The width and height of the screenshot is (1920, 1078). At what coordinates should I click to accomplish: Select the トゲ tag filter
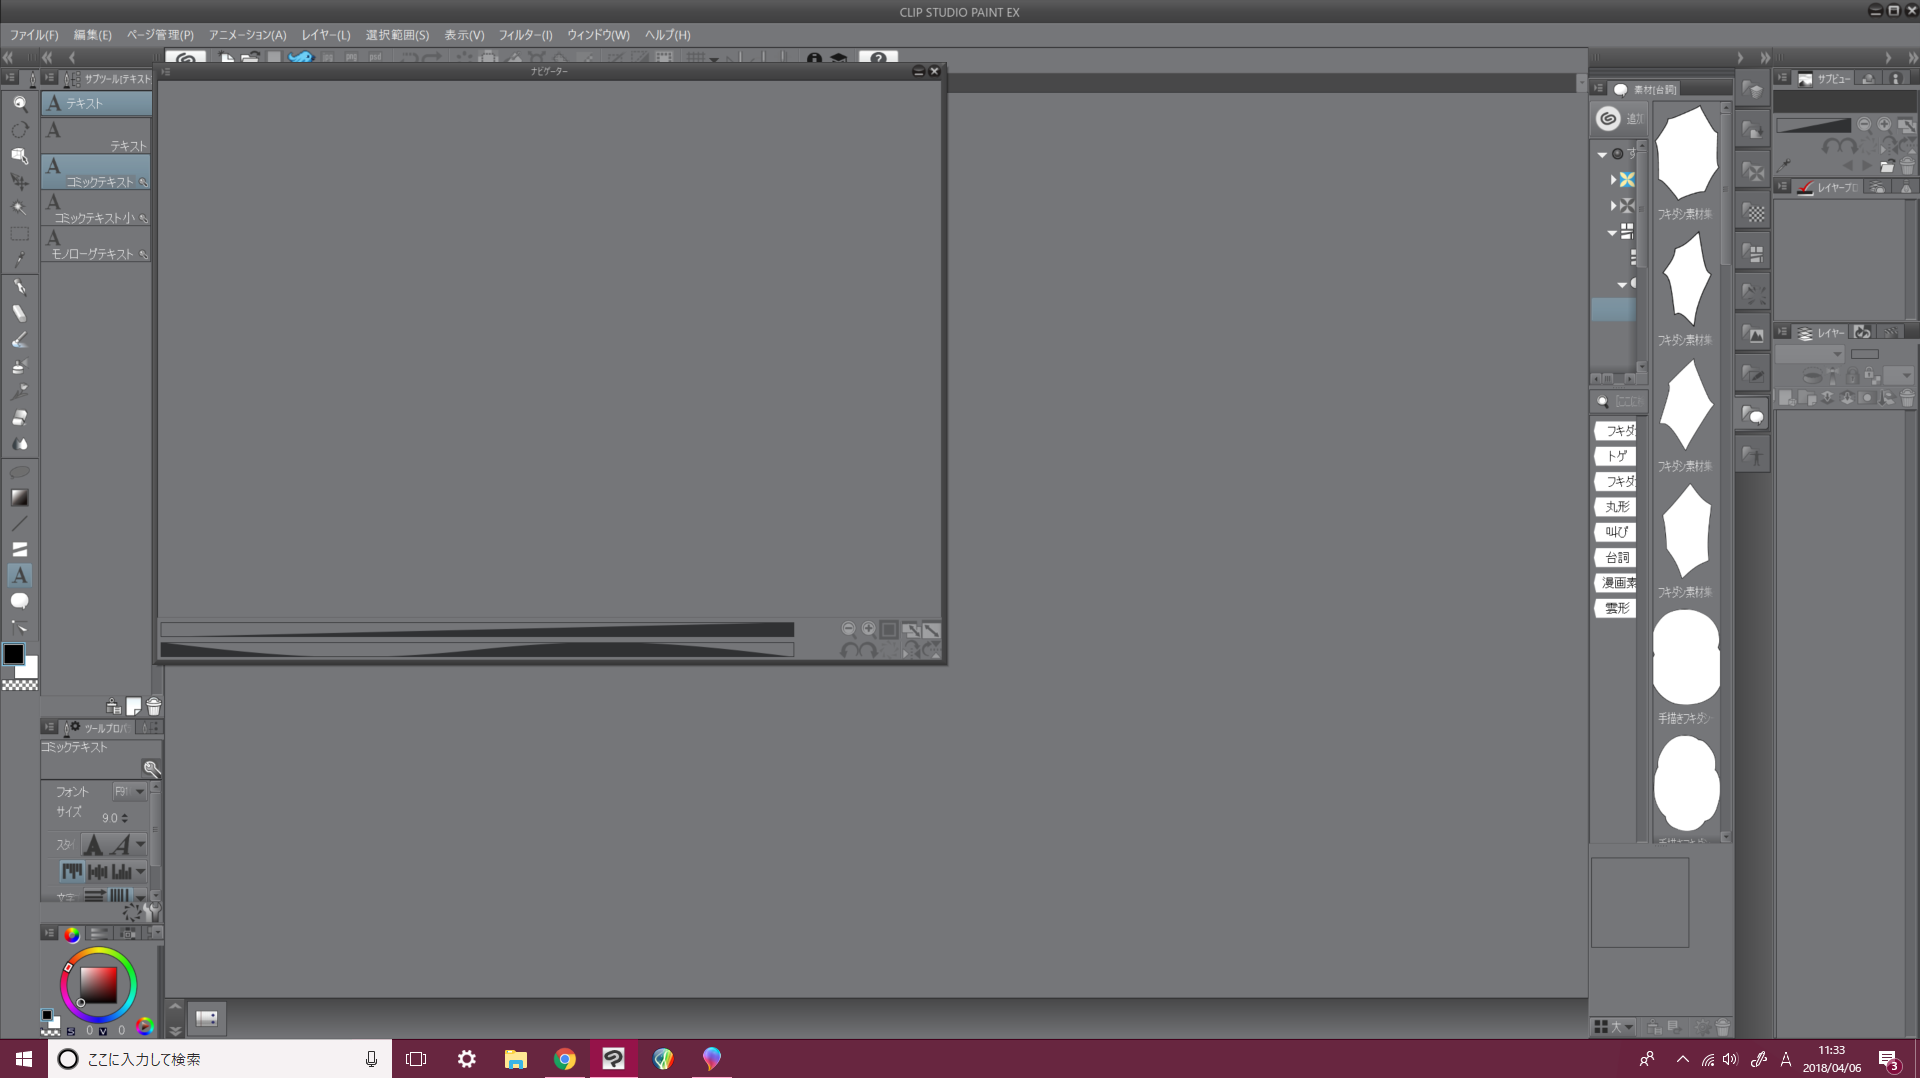click(x=1616, y=456)
